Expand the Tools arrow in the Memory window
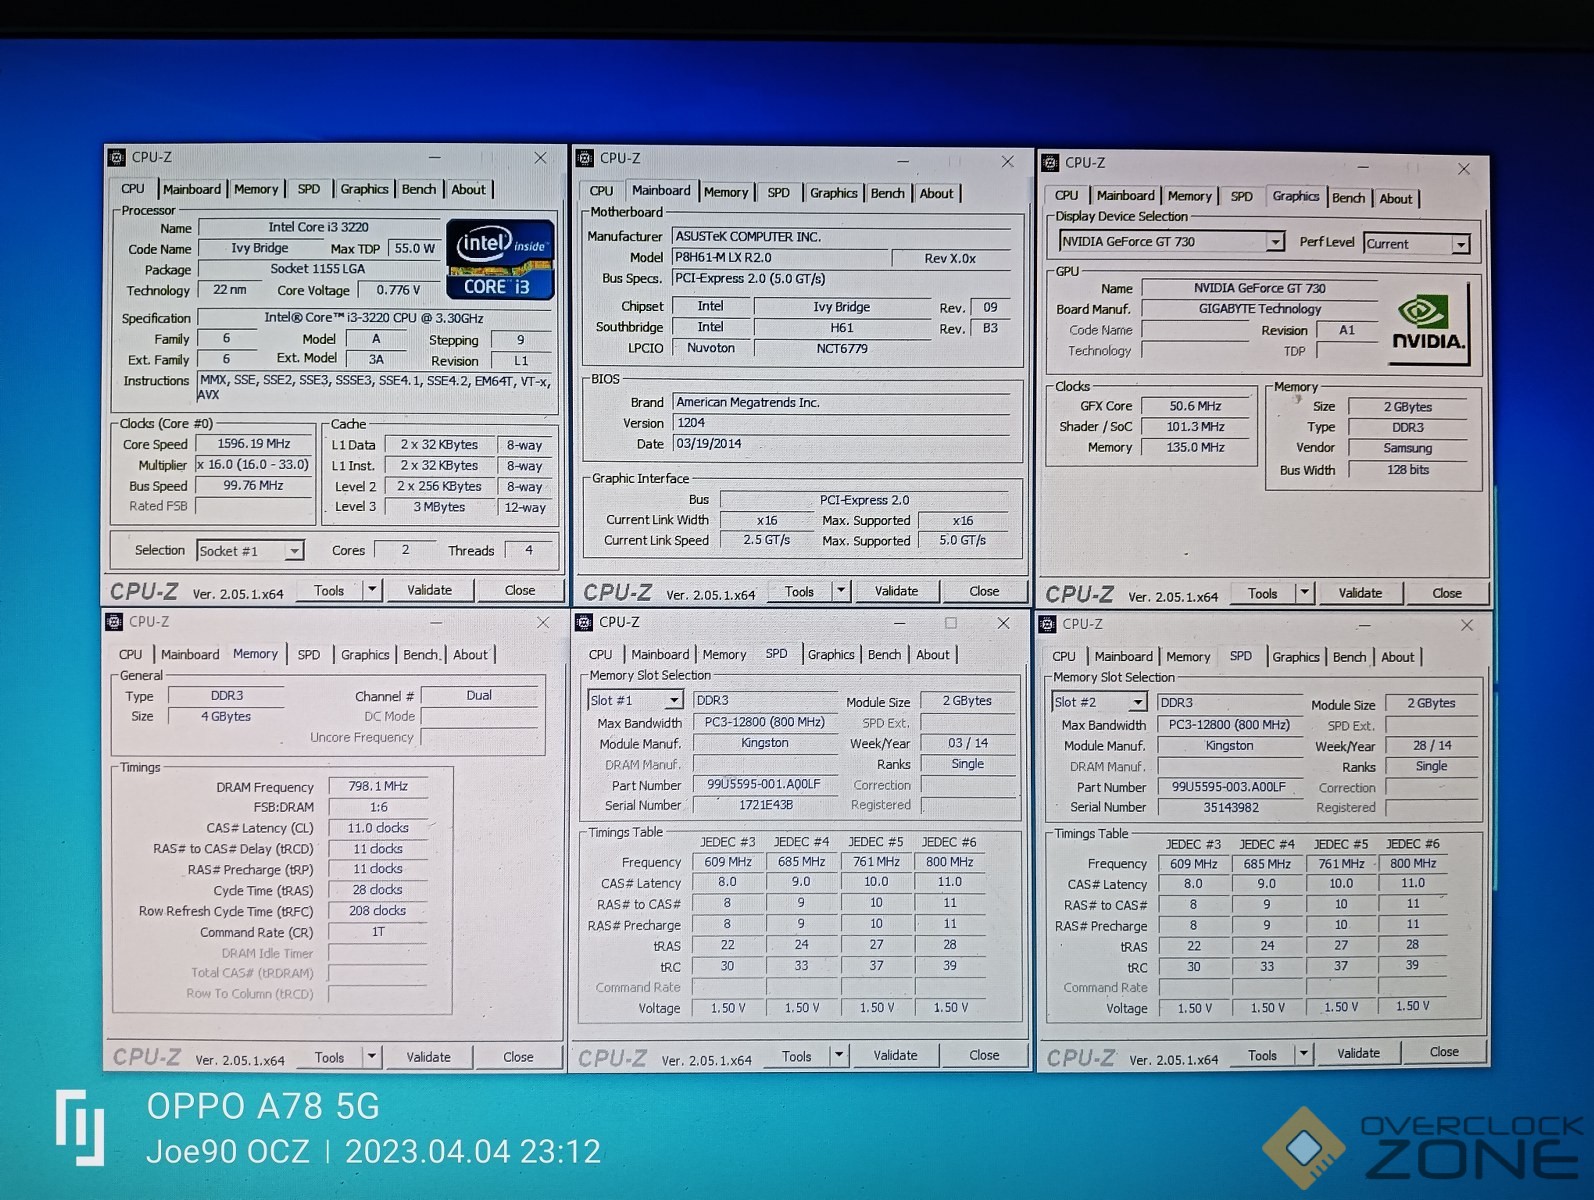The height and width of the screenshot is (1200, 1594). (x=372, y=1057)
